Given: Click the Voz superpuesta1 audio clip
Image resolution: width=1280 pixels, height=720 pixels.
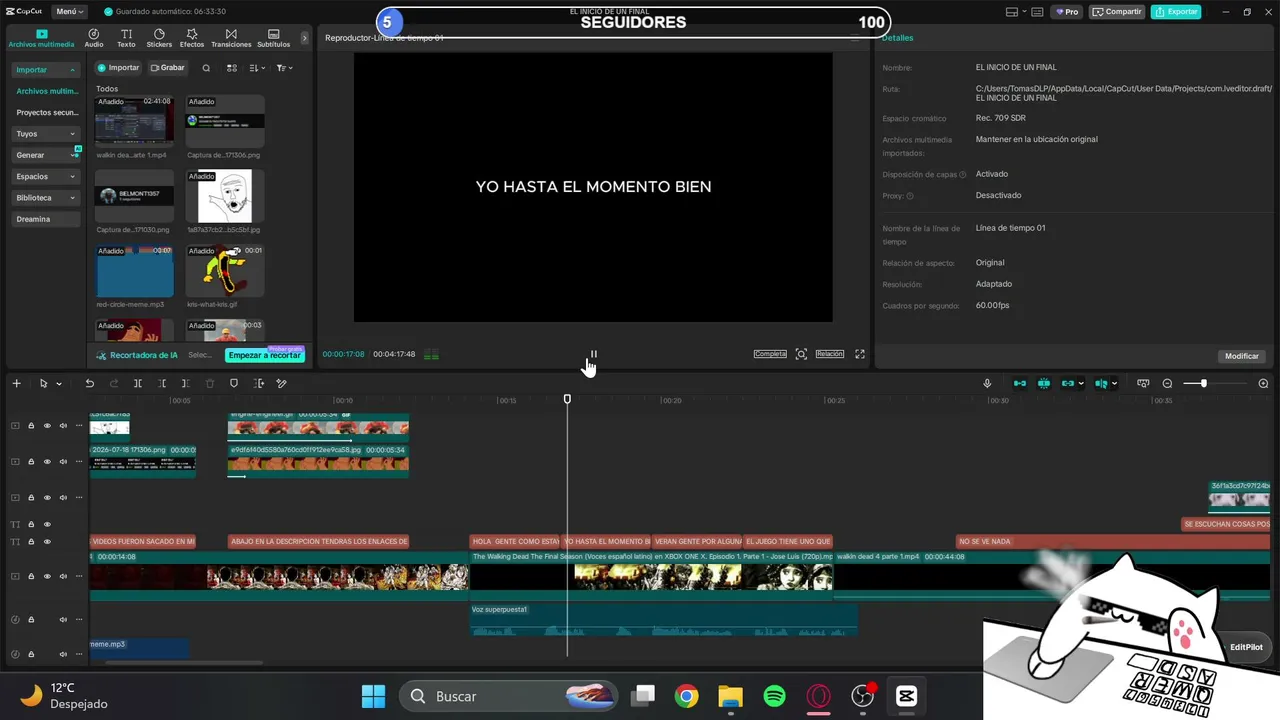Looking at the screenshot, I should [663, 619].
